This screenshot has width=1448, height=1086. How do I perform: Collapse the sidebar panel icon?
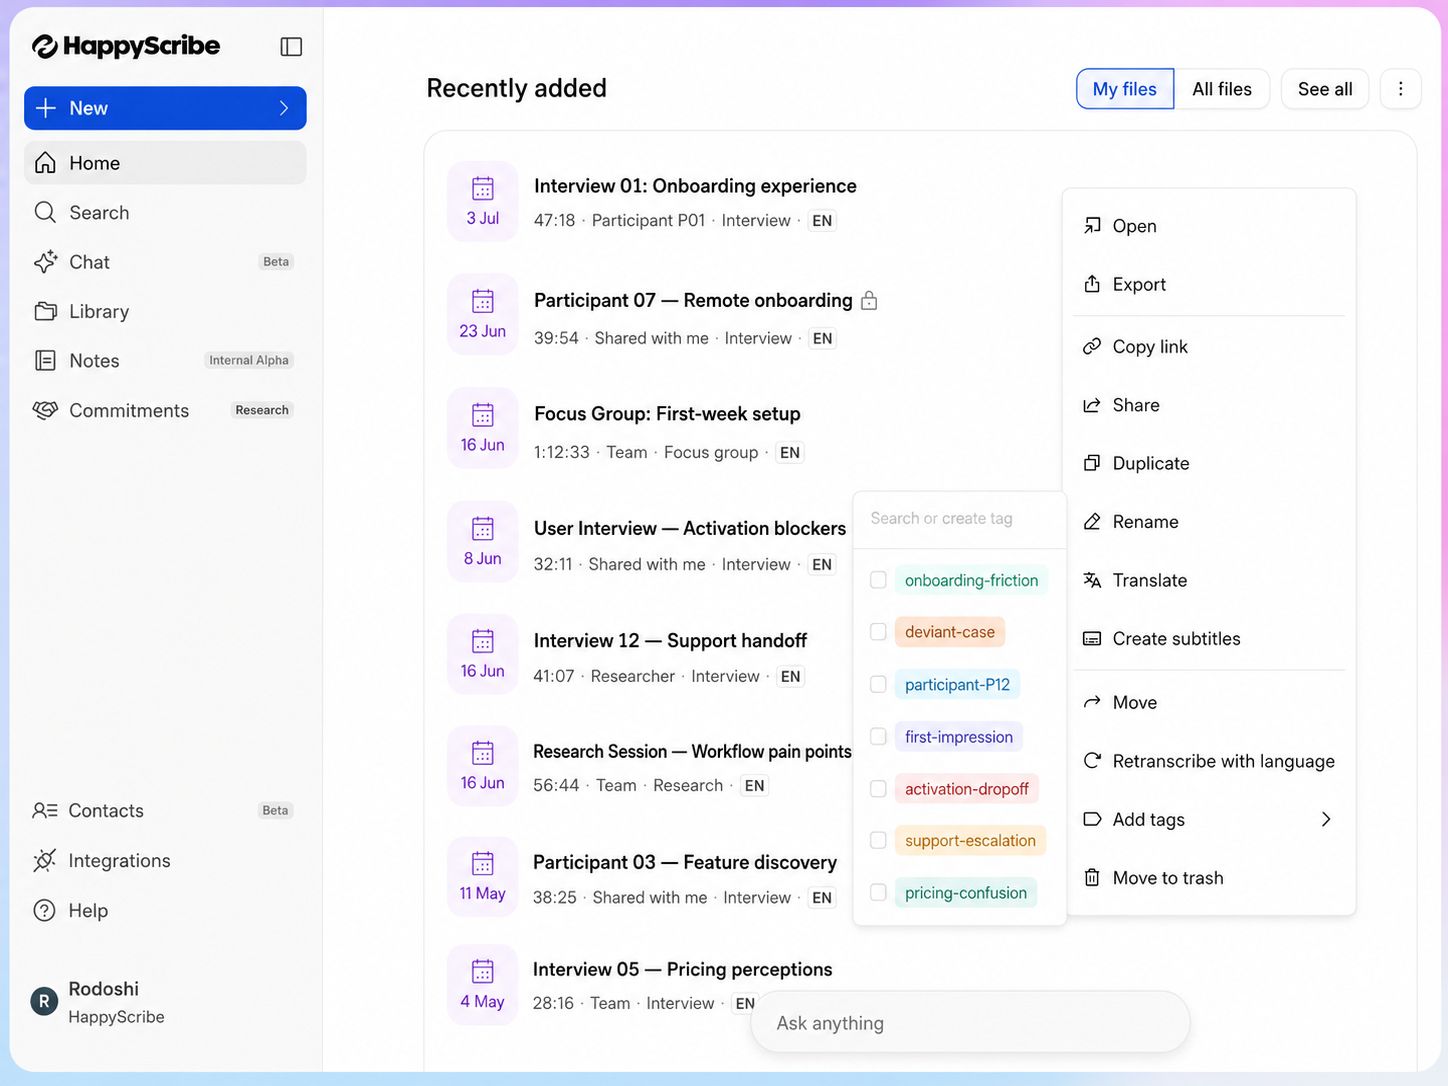(291, 47)
